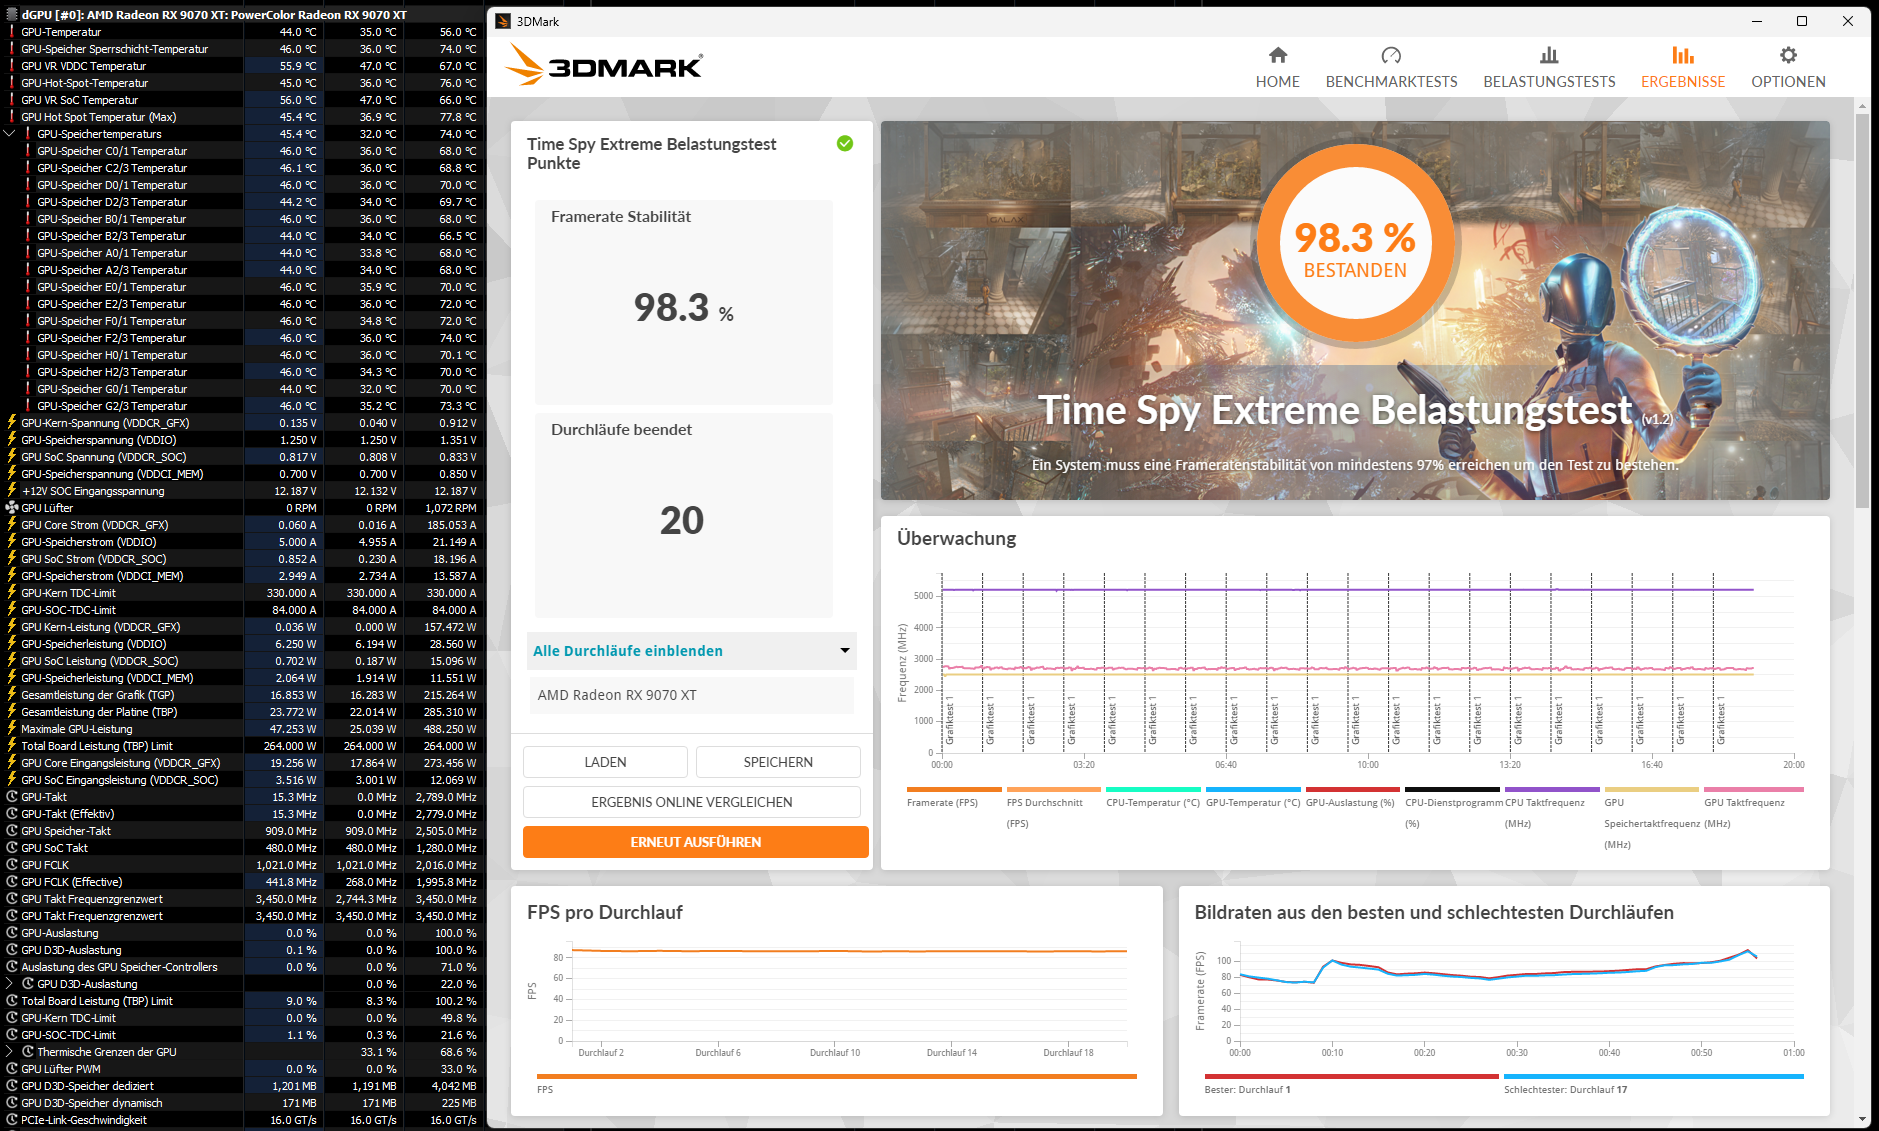
Task: Toggle the CPU-Dienstprogramm (%) legend entry
Action: (1452, 807)
